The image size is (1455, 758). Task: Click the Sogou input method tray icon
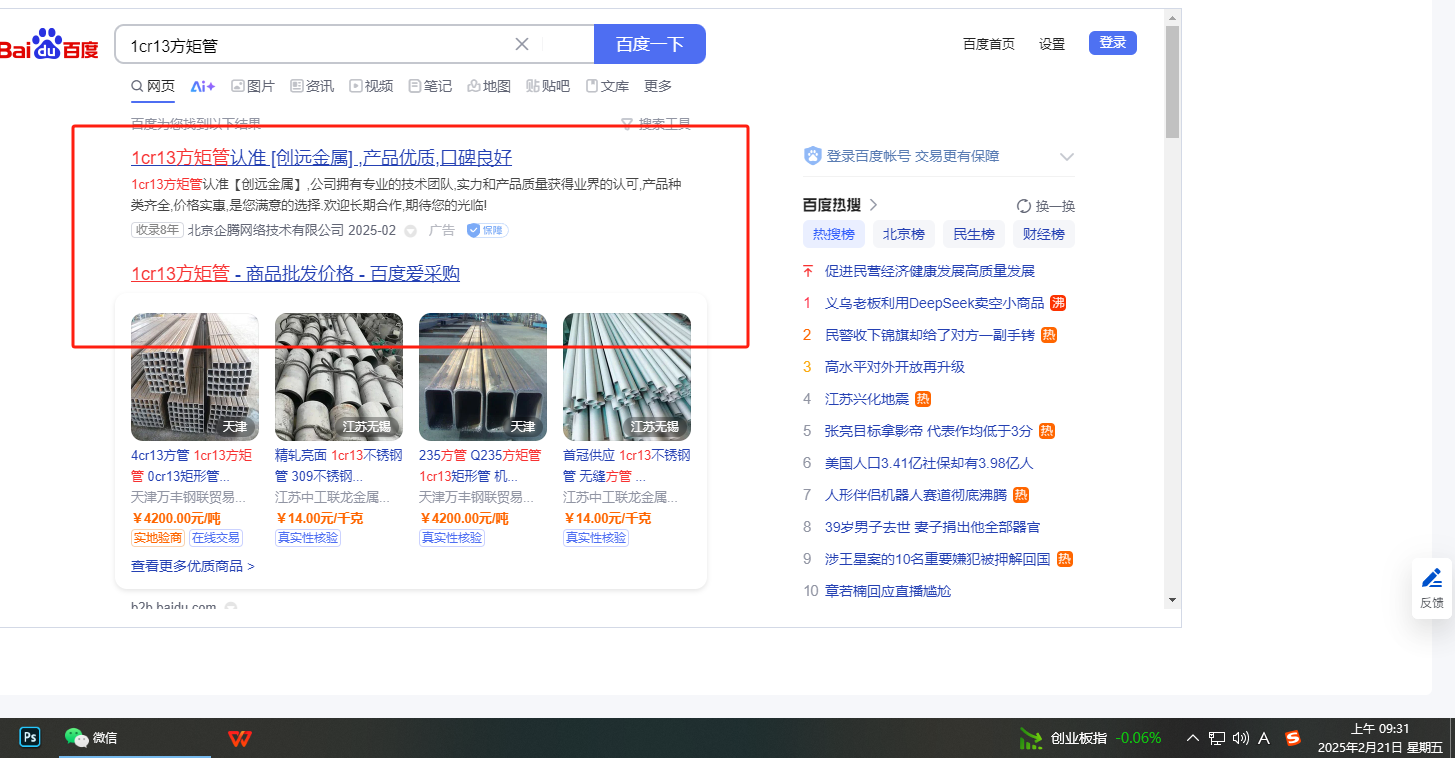click(1293, 738)
